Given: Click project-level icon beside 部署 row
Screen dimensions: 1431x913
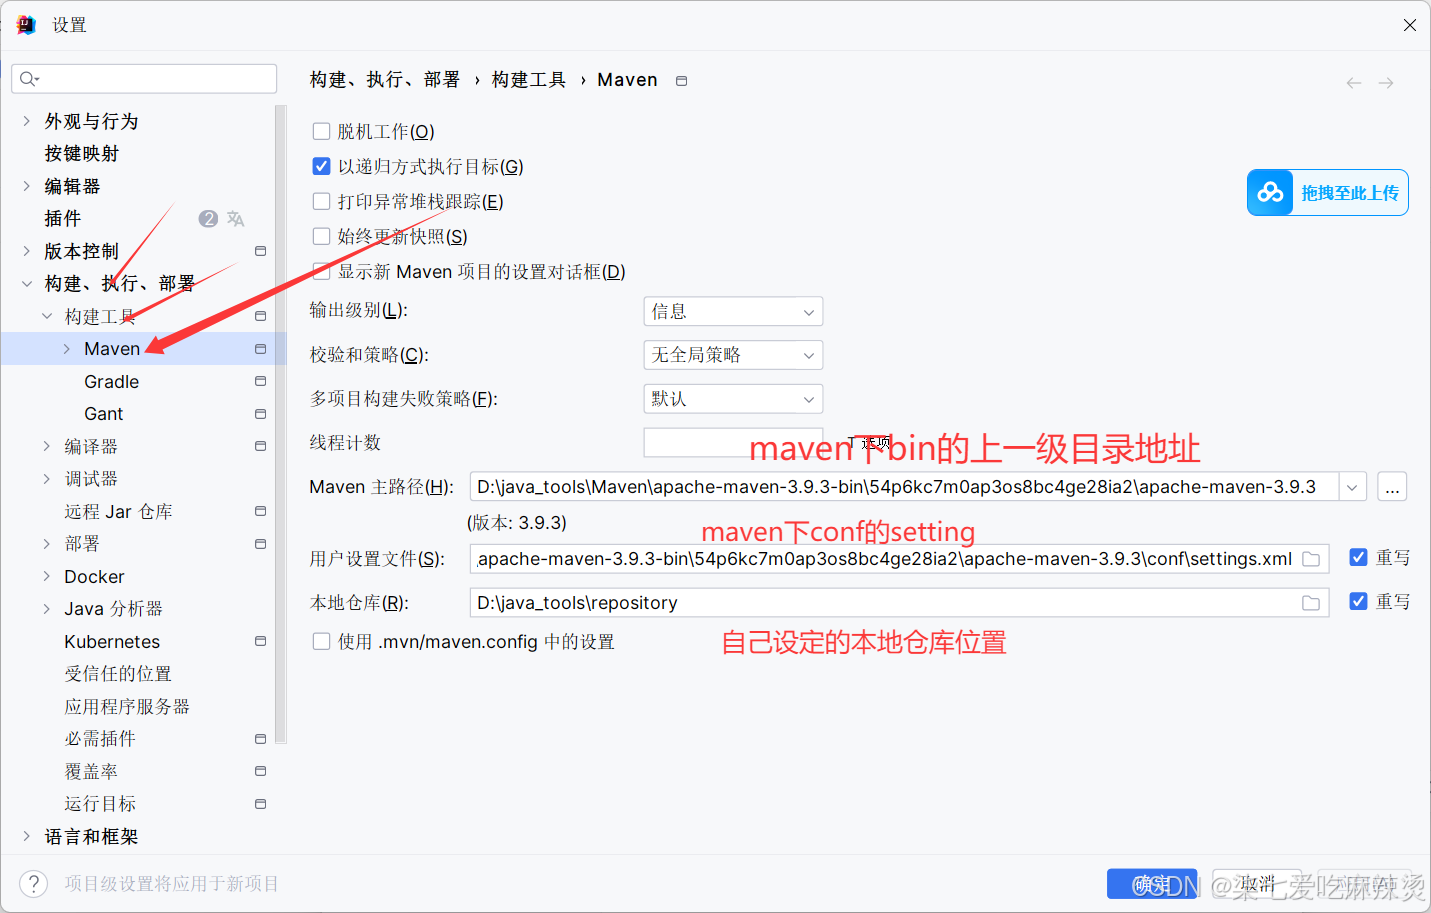Looking at the screenshot, I should pos(260,544).
